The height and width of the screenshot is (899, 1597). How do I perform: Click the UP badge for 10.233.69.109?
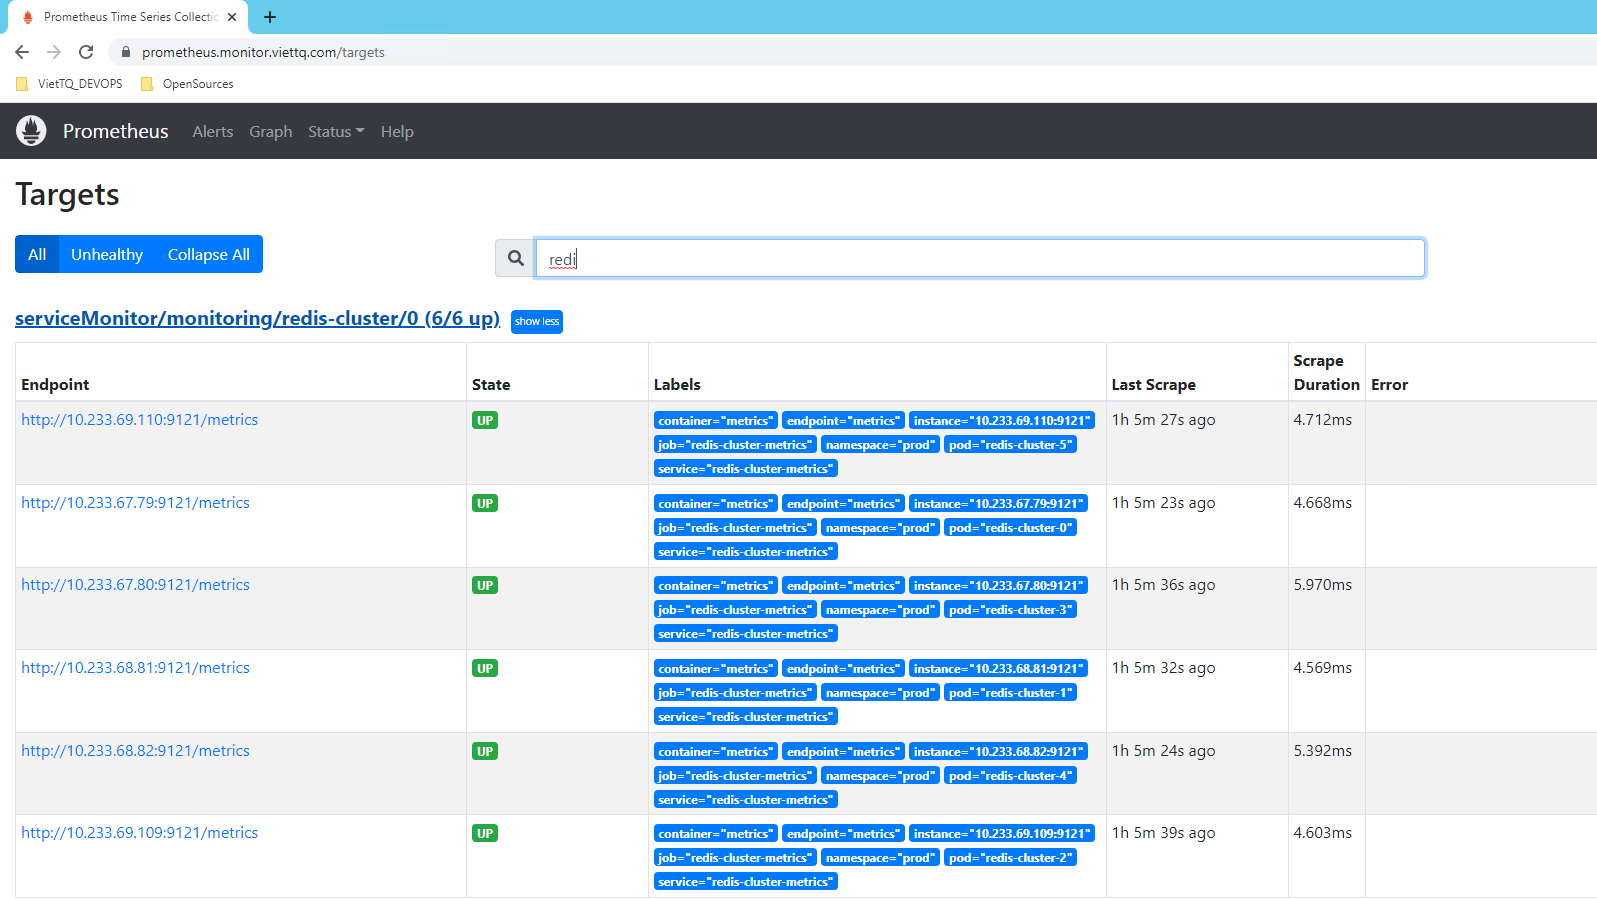pyautogui.click(x=485, y=834)
